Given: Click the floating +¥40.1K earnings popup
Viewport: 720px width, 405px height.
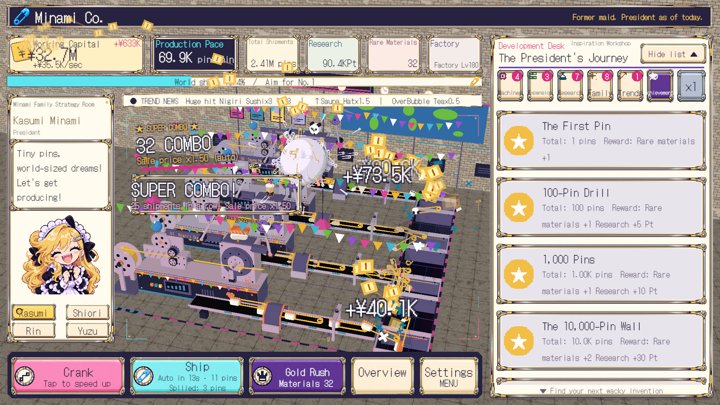Looking at the screenshot, I should point(381,309).
